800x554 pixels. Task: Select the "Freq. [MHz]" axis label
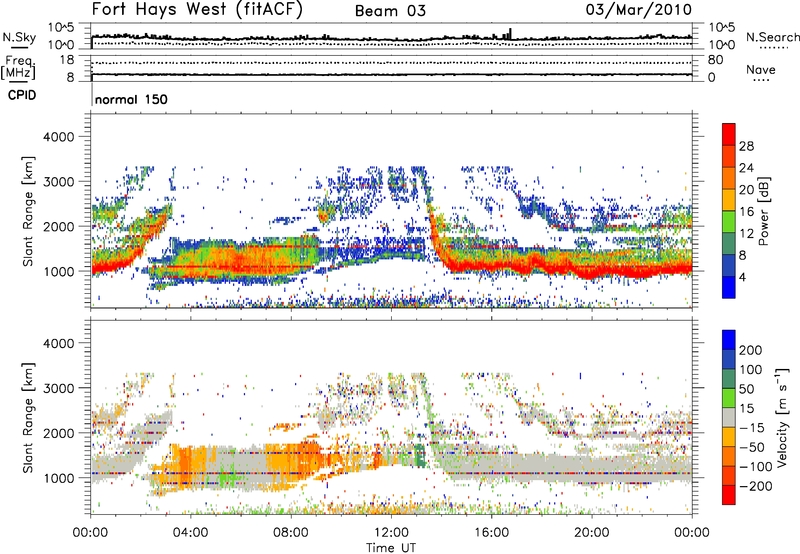pyautogui.click(x=18, y=67)
